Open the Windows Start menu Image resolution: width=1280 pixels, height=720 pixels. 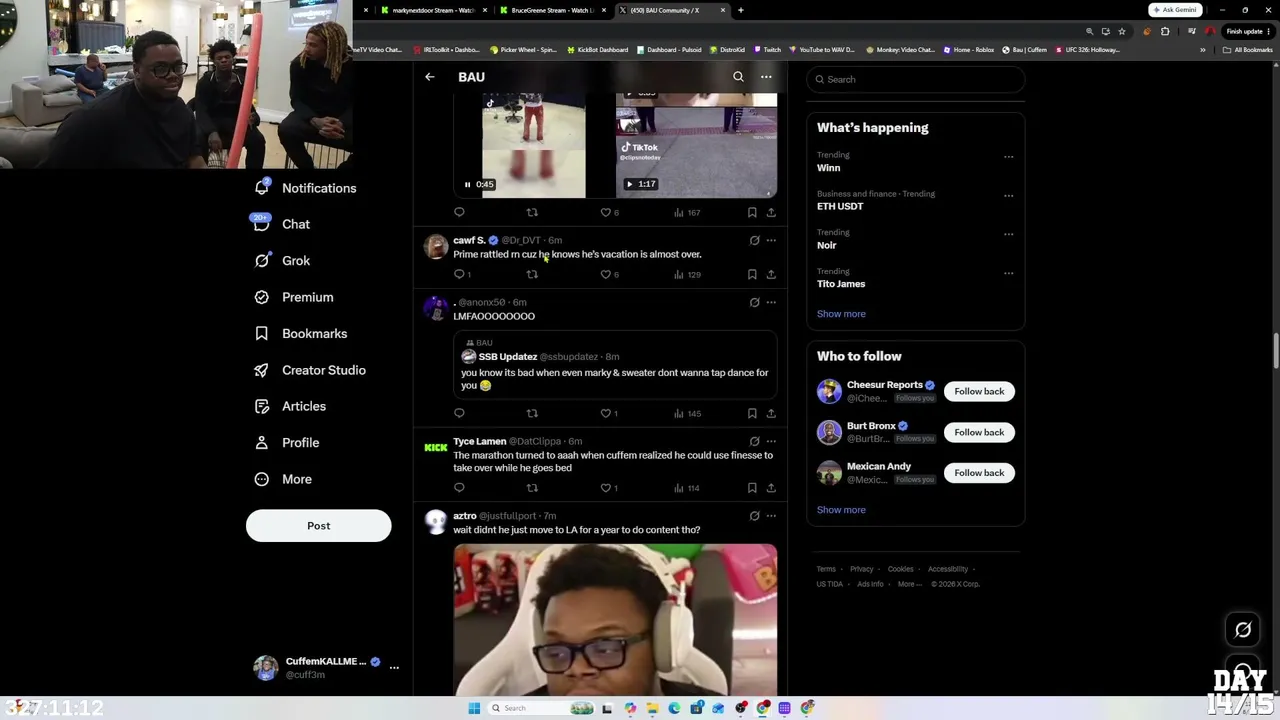(474, 708)
